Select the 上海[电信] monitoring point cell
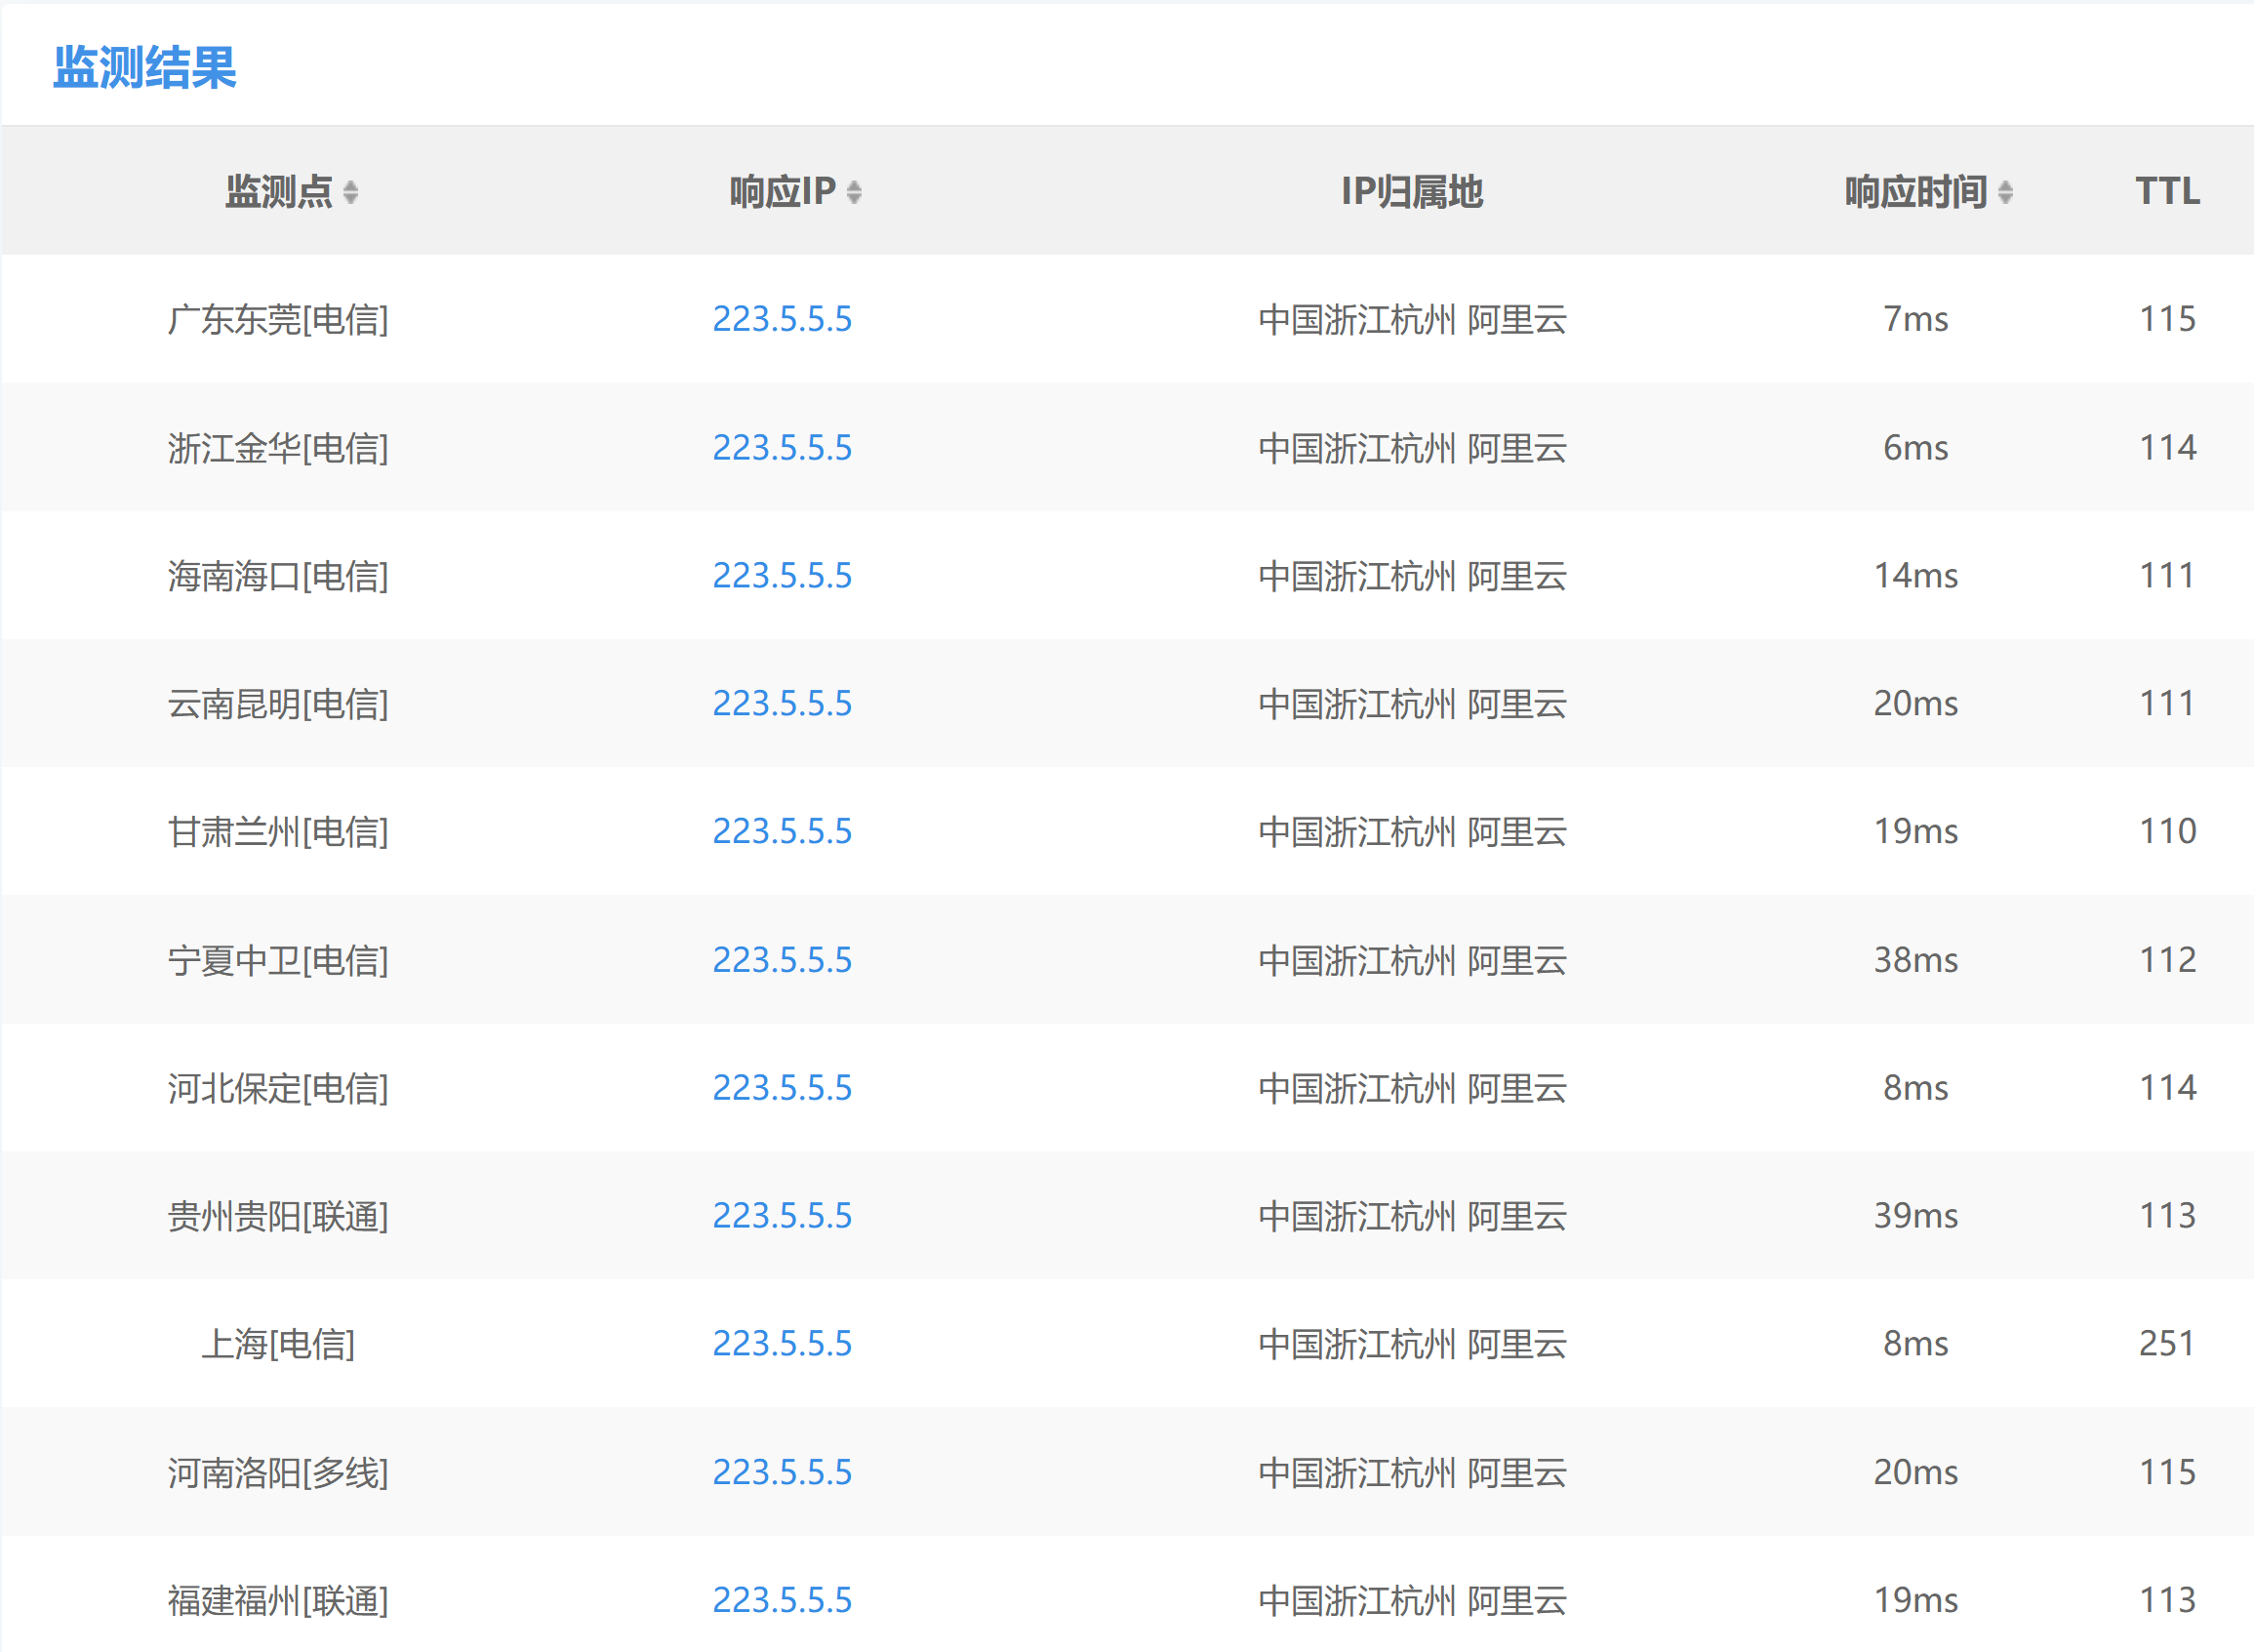This screenshot has height=1652, width=2254. 278,1344
